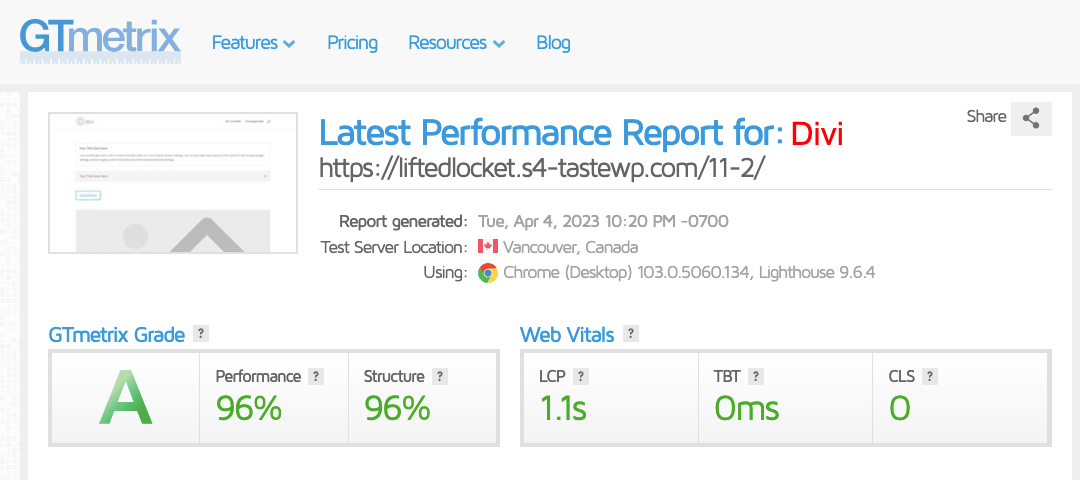Image resolution: width=1080 pixels, height=480 pixels.
Task: Click the 96% Performance score
Action: click(x=249, y=408)
